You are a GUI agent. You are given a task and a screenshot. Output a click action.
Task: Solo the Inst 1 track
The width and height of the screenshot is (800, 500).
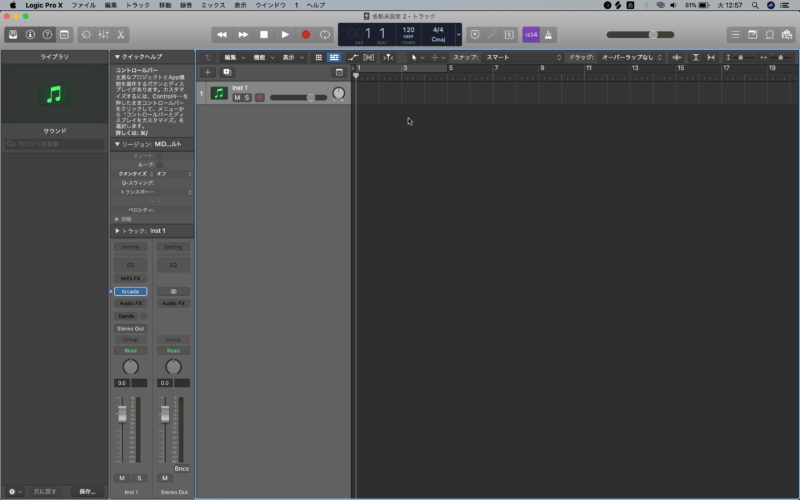pos(247,97)
